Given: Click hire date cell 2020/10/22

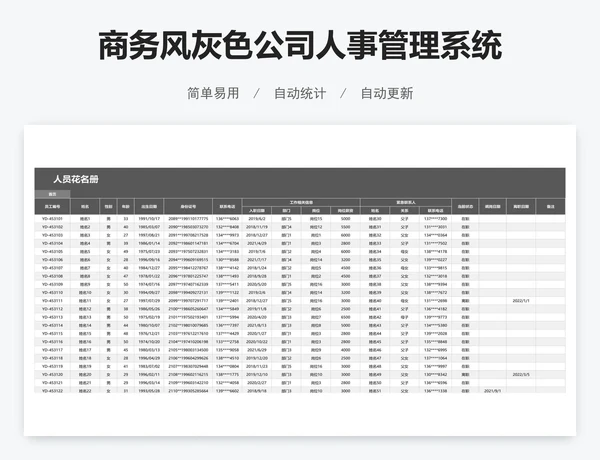Looking at the screenshot, I should click(x=257, y=342).
